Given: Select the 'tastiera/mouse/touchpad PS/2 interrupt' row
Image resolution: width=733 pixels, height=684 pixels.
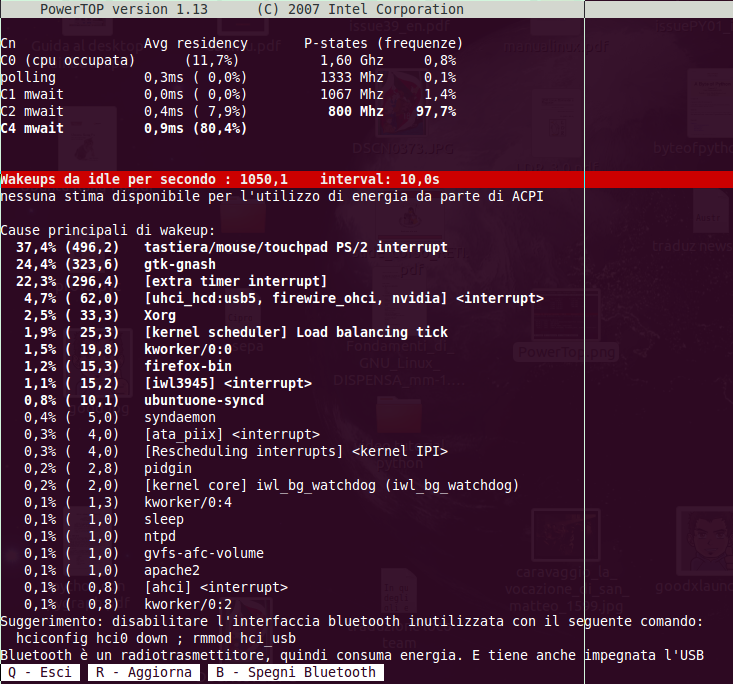Looking at the screenshot, I should [295, 247].
